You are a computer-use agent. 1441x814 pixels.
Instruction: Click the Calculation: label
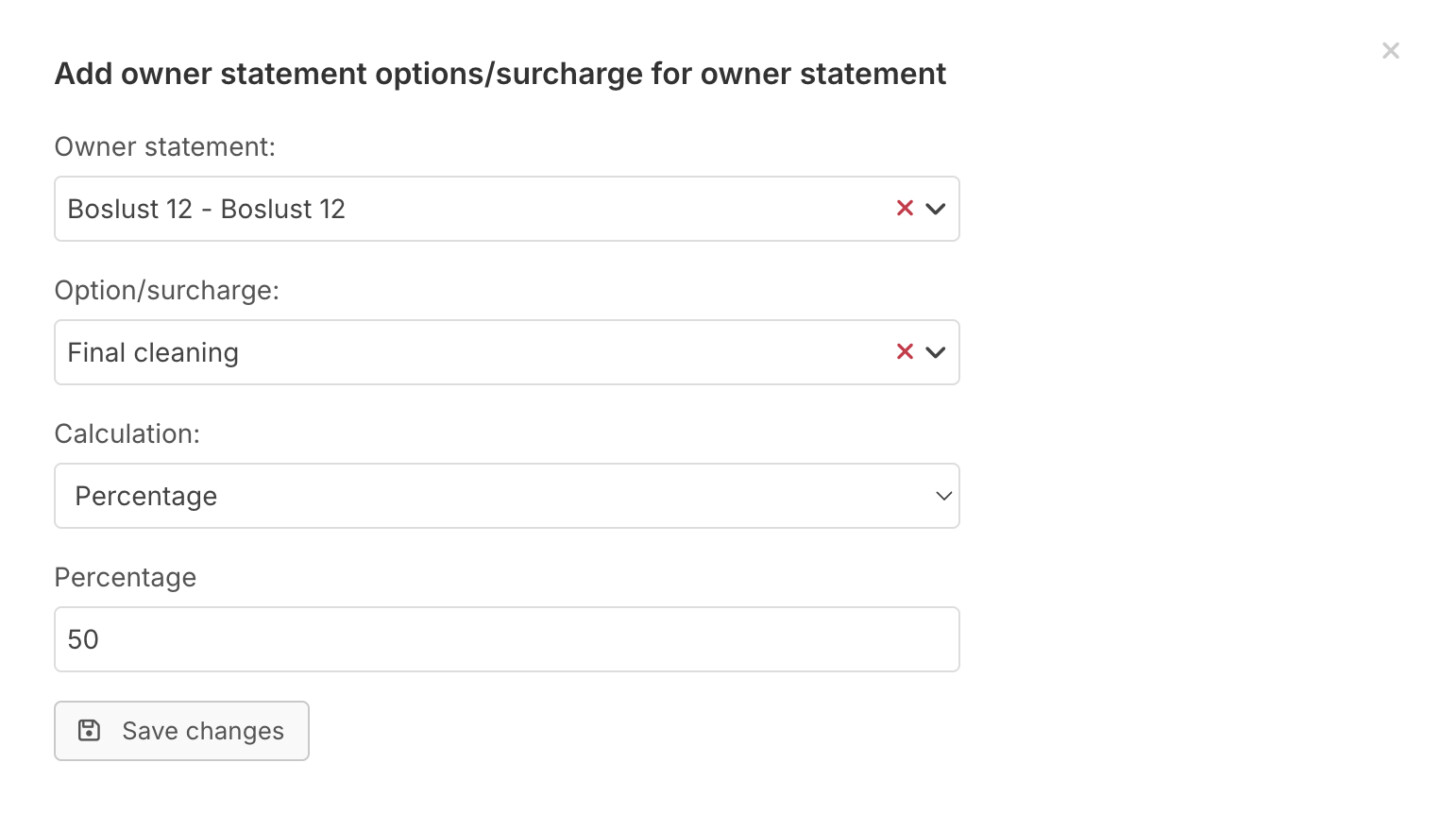[127, 434]
